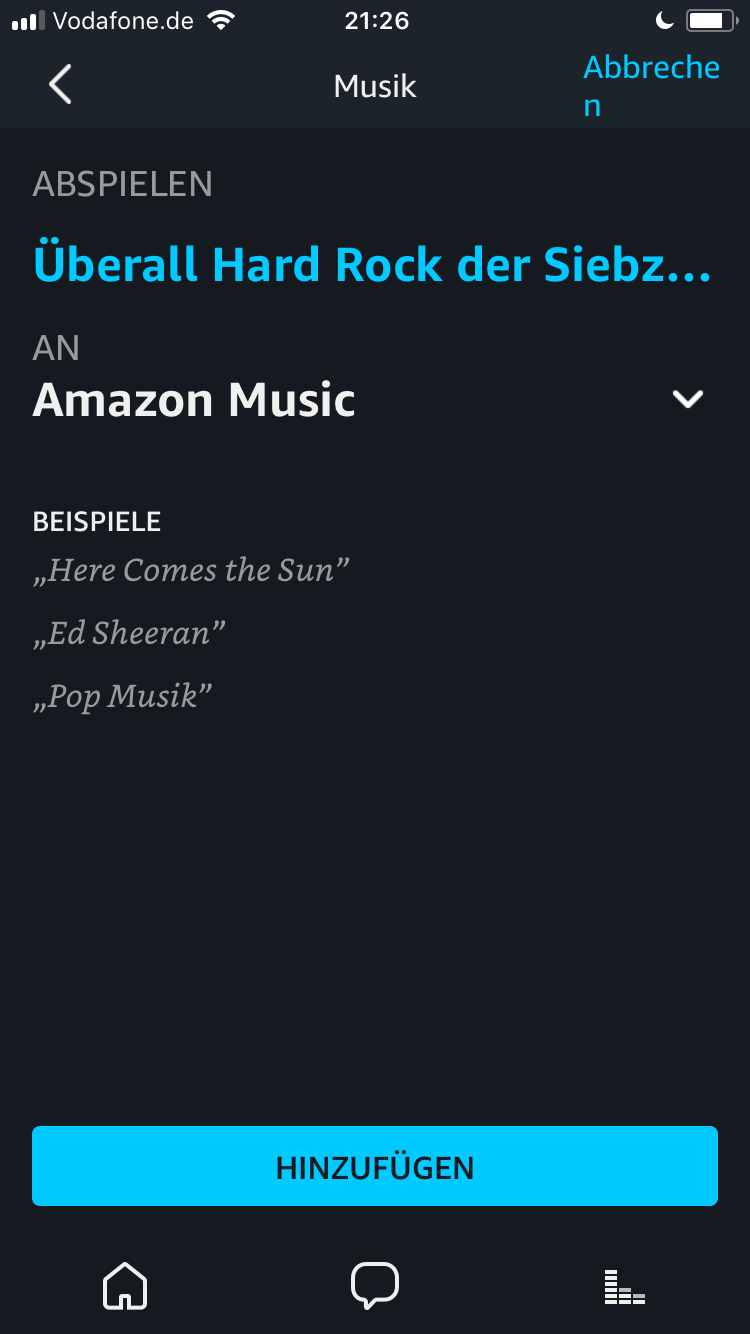Tap the Do Not Disturb moon icon
The width and height of the screenshot is (750, 1334).
pos(664,20)
